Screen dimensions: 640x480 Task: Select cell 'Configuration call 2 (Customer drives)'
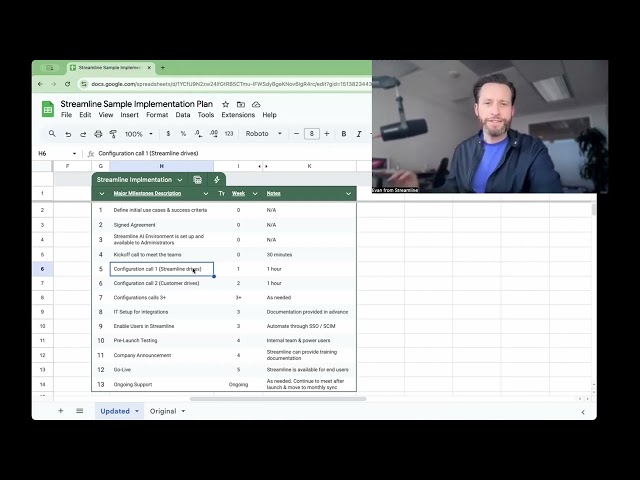(x=162, y=283)
